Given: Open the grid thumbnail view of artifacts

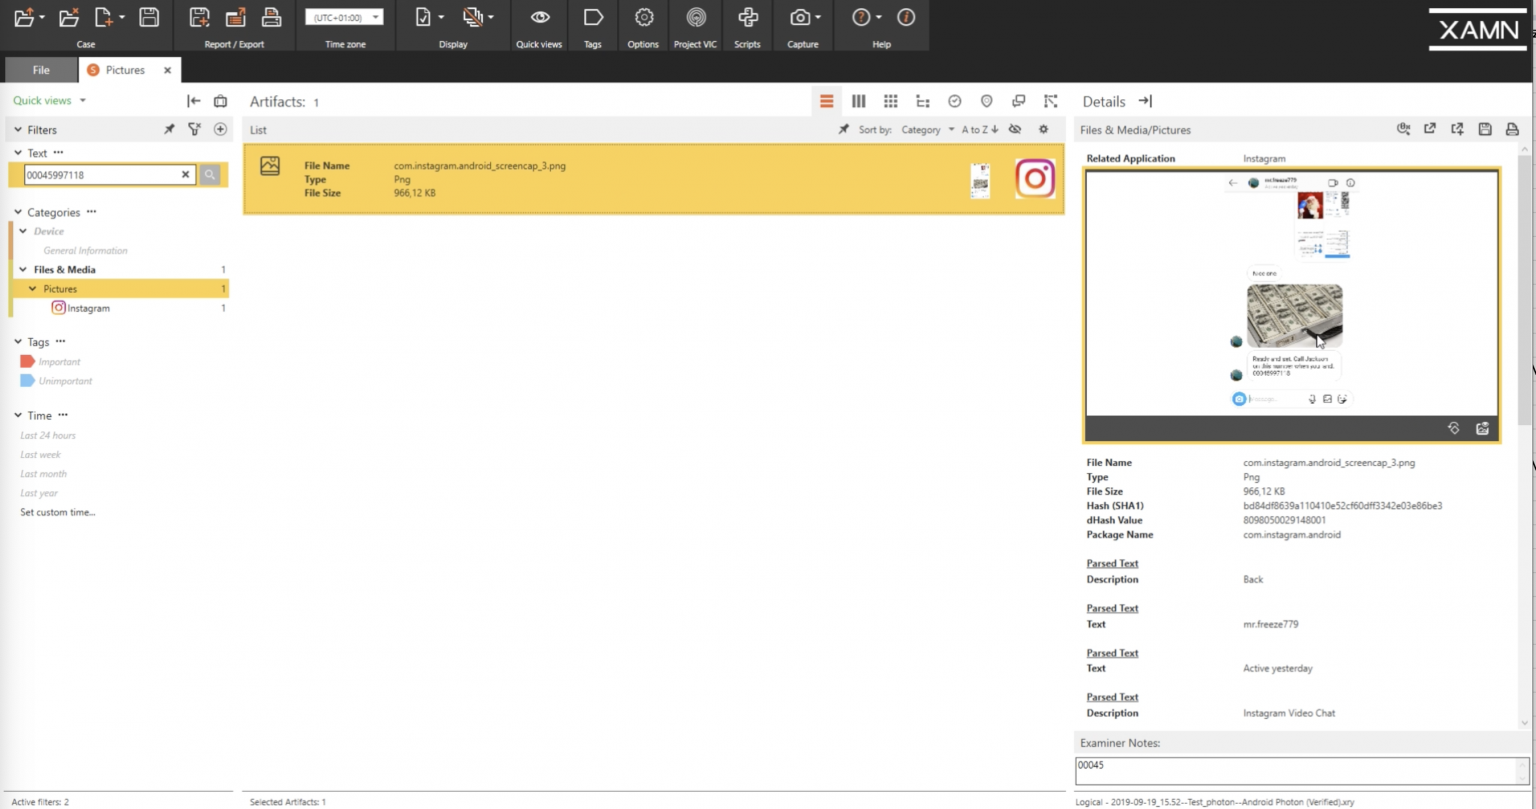Looking at the screenshot, I should pyautogui.click(x=890, y=101).
